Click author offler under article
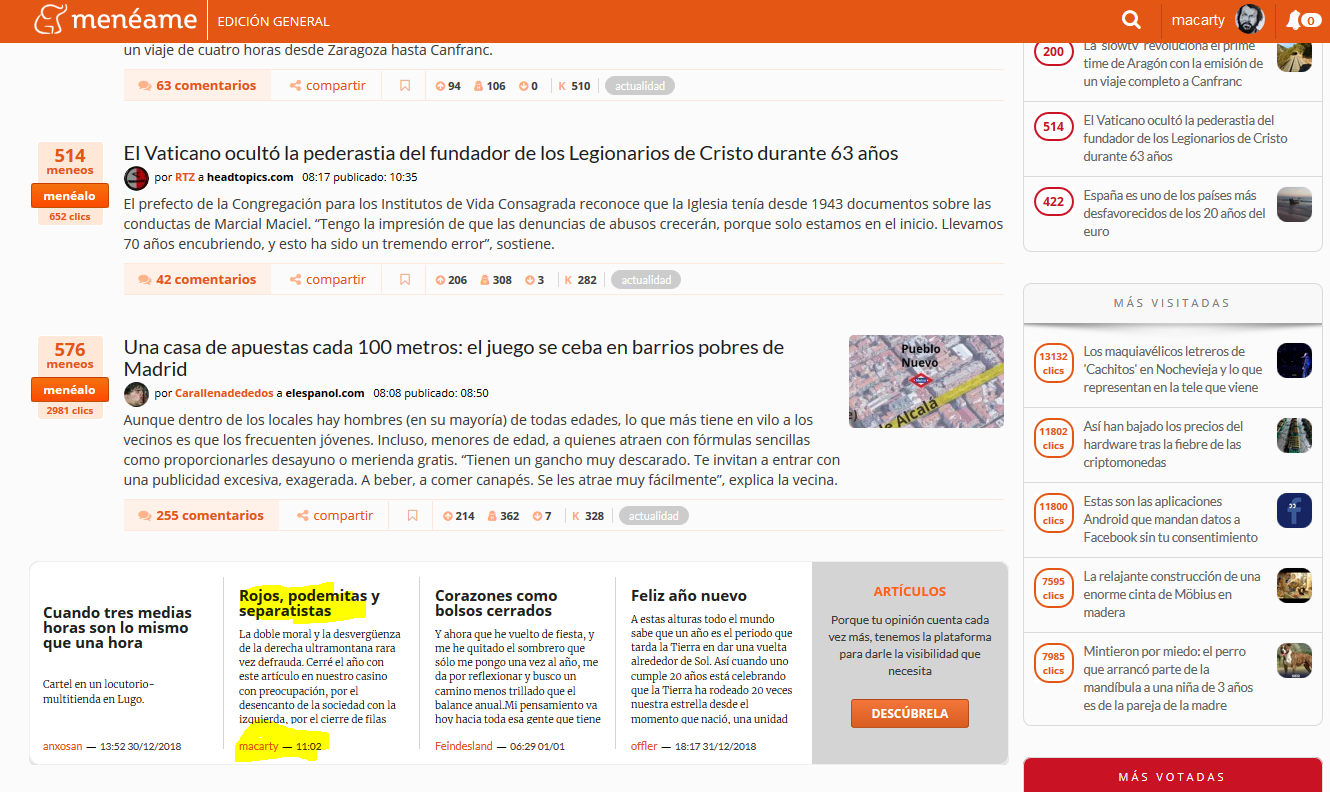This screenshot has width=1330, height=792. click(x=645, y=746)
